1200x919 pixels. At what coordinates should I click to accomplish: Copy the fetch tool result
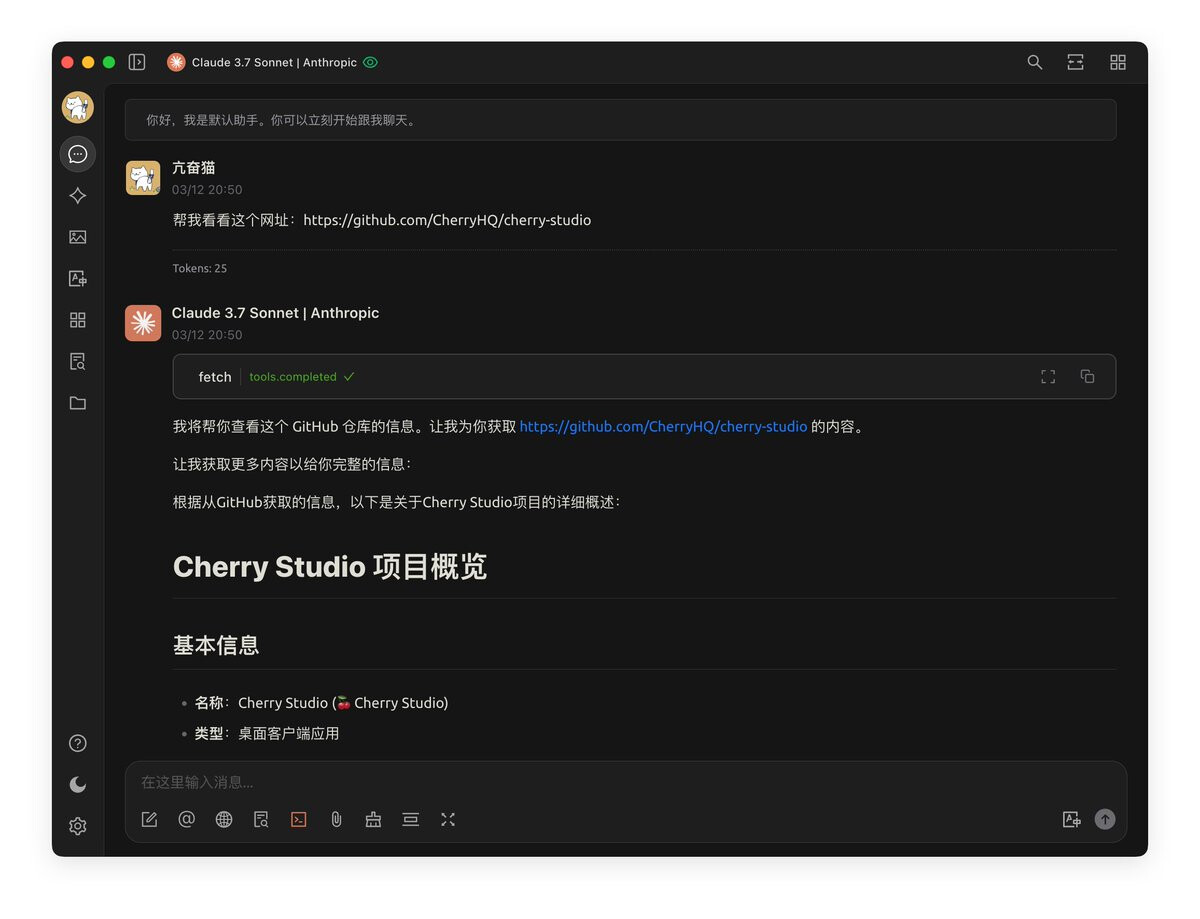click(1087, 377)
